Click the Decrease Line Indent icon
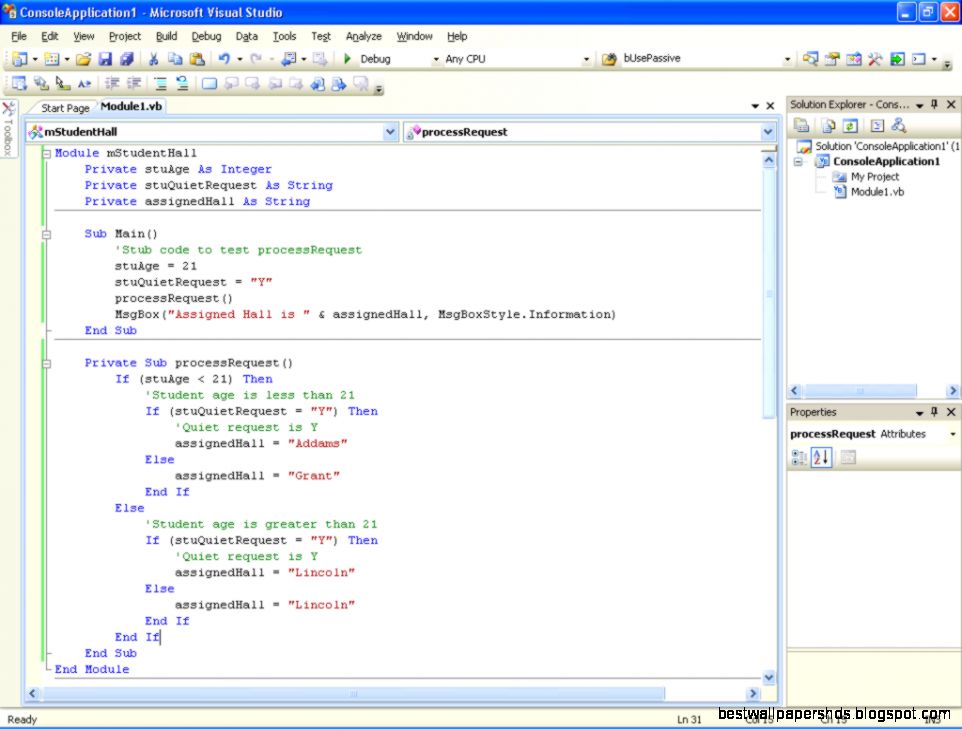The height and width of the screenshot is (729, 962). pos(112,83)
